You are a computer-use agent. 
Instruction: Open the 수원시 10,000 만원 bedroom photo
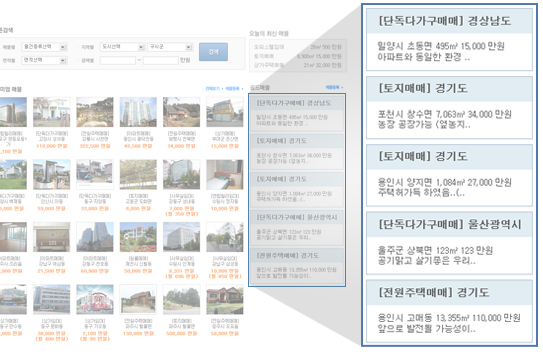coord(225,175)
